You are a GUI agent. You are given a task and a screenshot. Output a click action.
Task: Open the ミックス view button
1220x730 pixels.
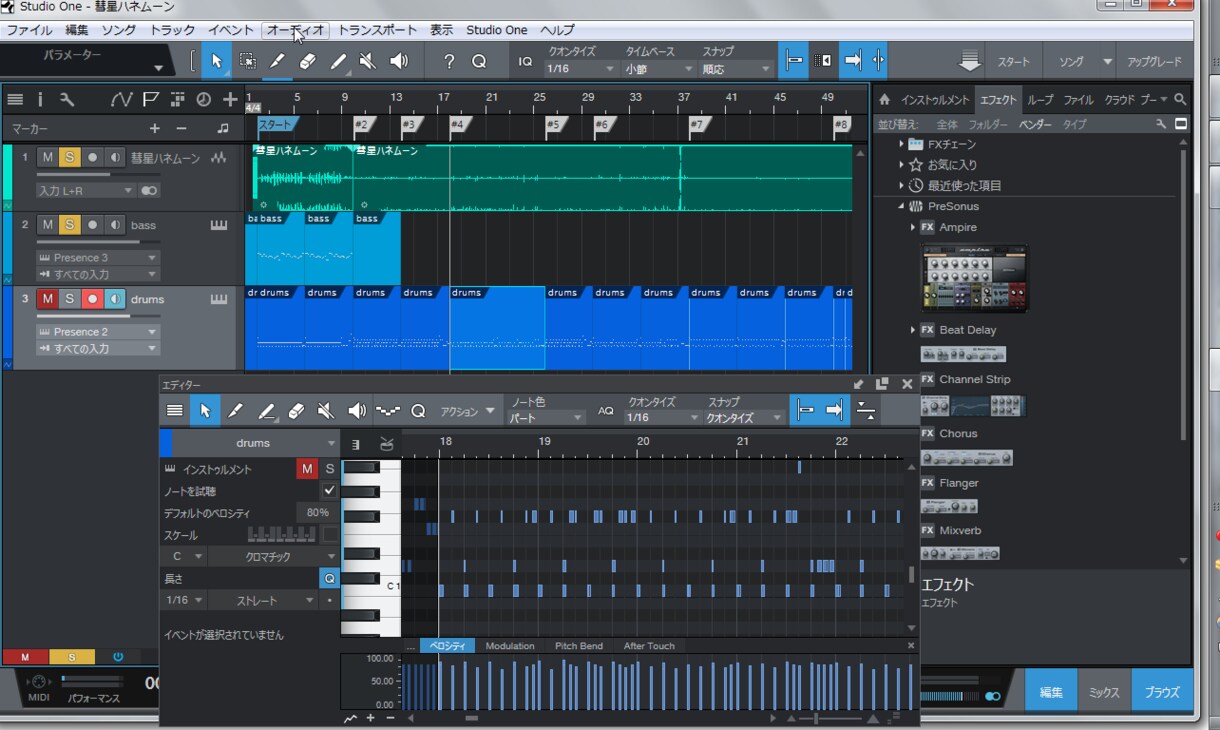pyautogui.click(x=1104, y=692)
